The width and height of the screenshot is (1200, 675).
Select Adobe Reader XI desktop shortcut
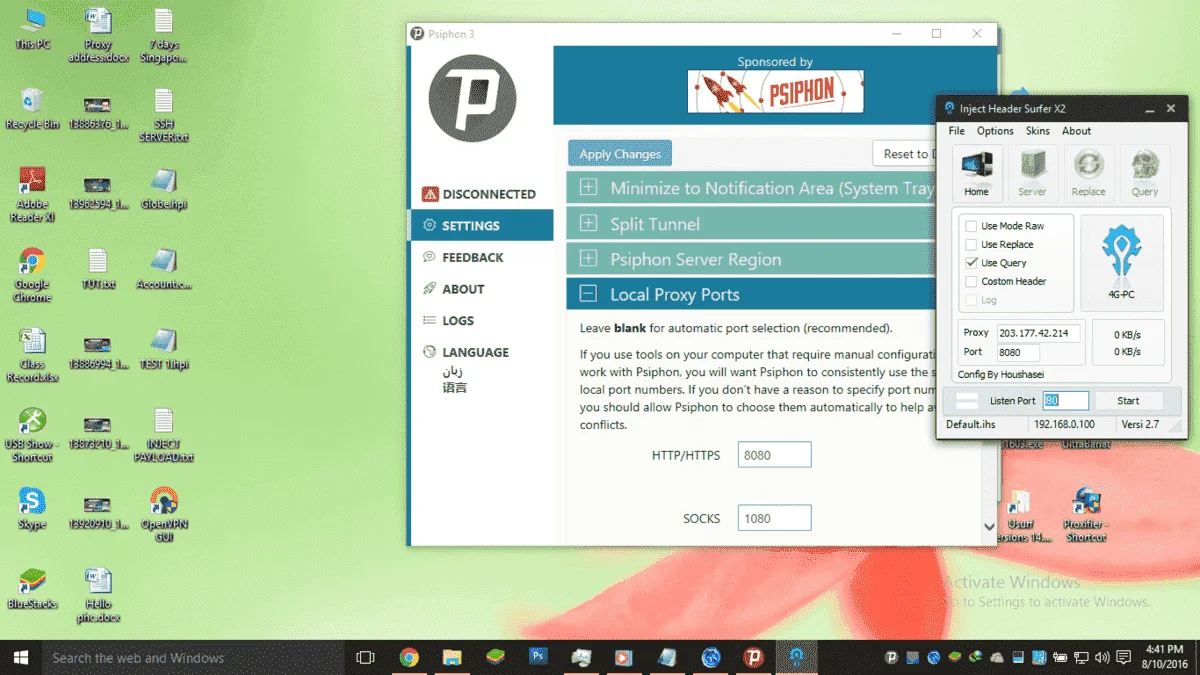(x=32, y=195)
